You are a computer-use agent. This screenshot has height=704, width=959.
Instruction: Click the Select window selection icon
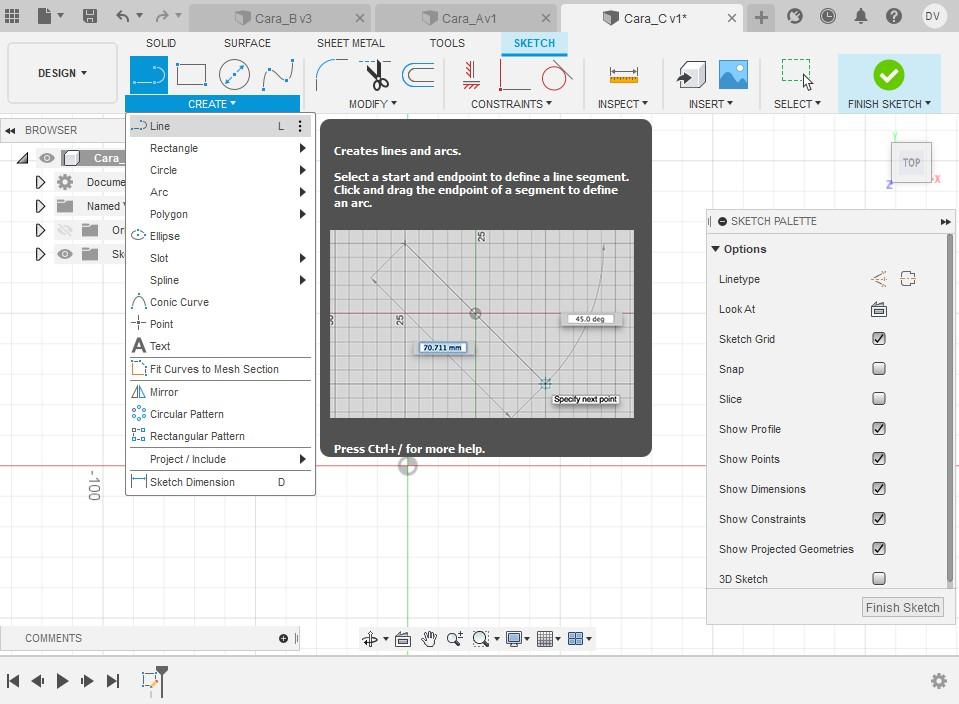(x=797, y=75)
